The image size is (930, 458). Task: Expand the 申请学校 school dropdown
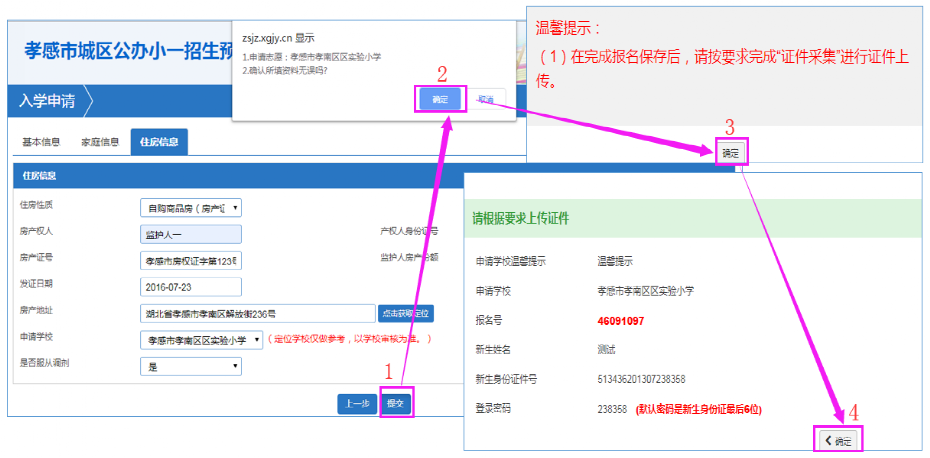202,340
